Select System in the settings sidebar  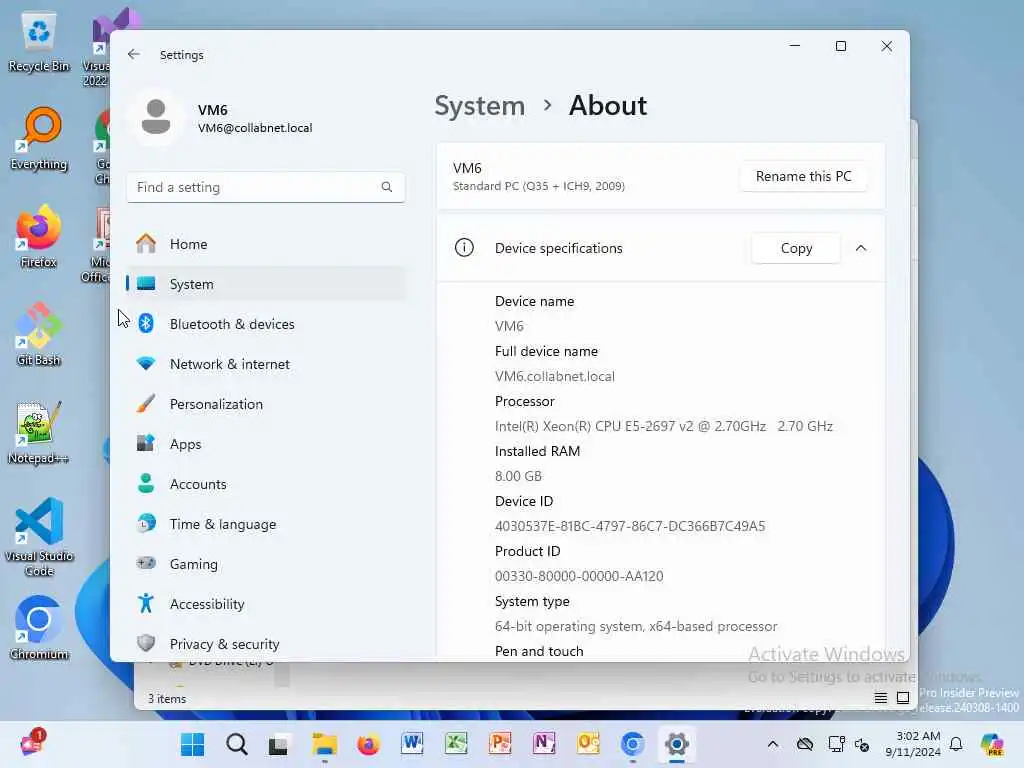pos(266,284)
